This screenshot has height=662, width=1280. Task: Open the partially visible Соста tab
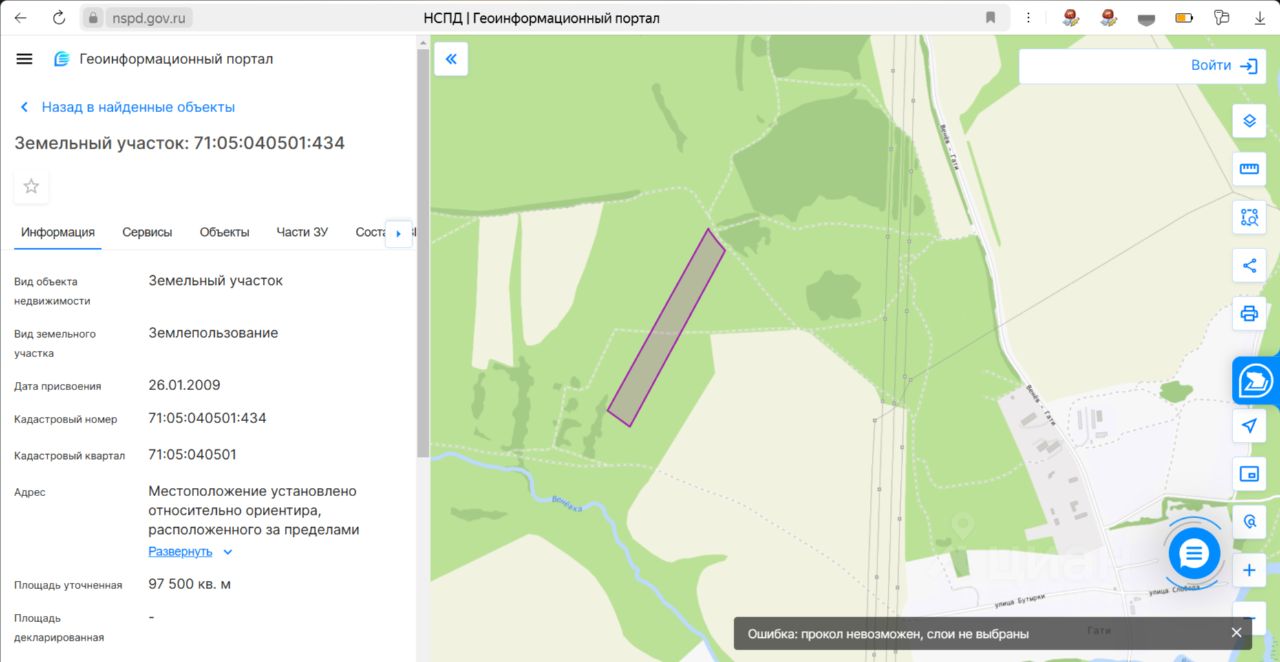tap(370, 232)
